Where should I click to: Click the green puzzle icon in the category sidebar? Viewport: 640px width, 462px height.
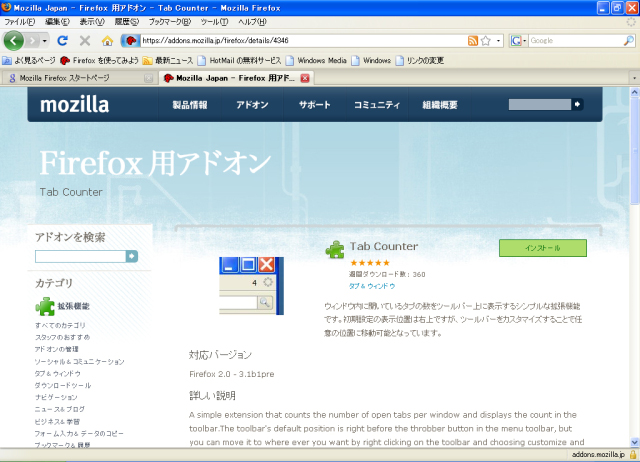[45, 307]
